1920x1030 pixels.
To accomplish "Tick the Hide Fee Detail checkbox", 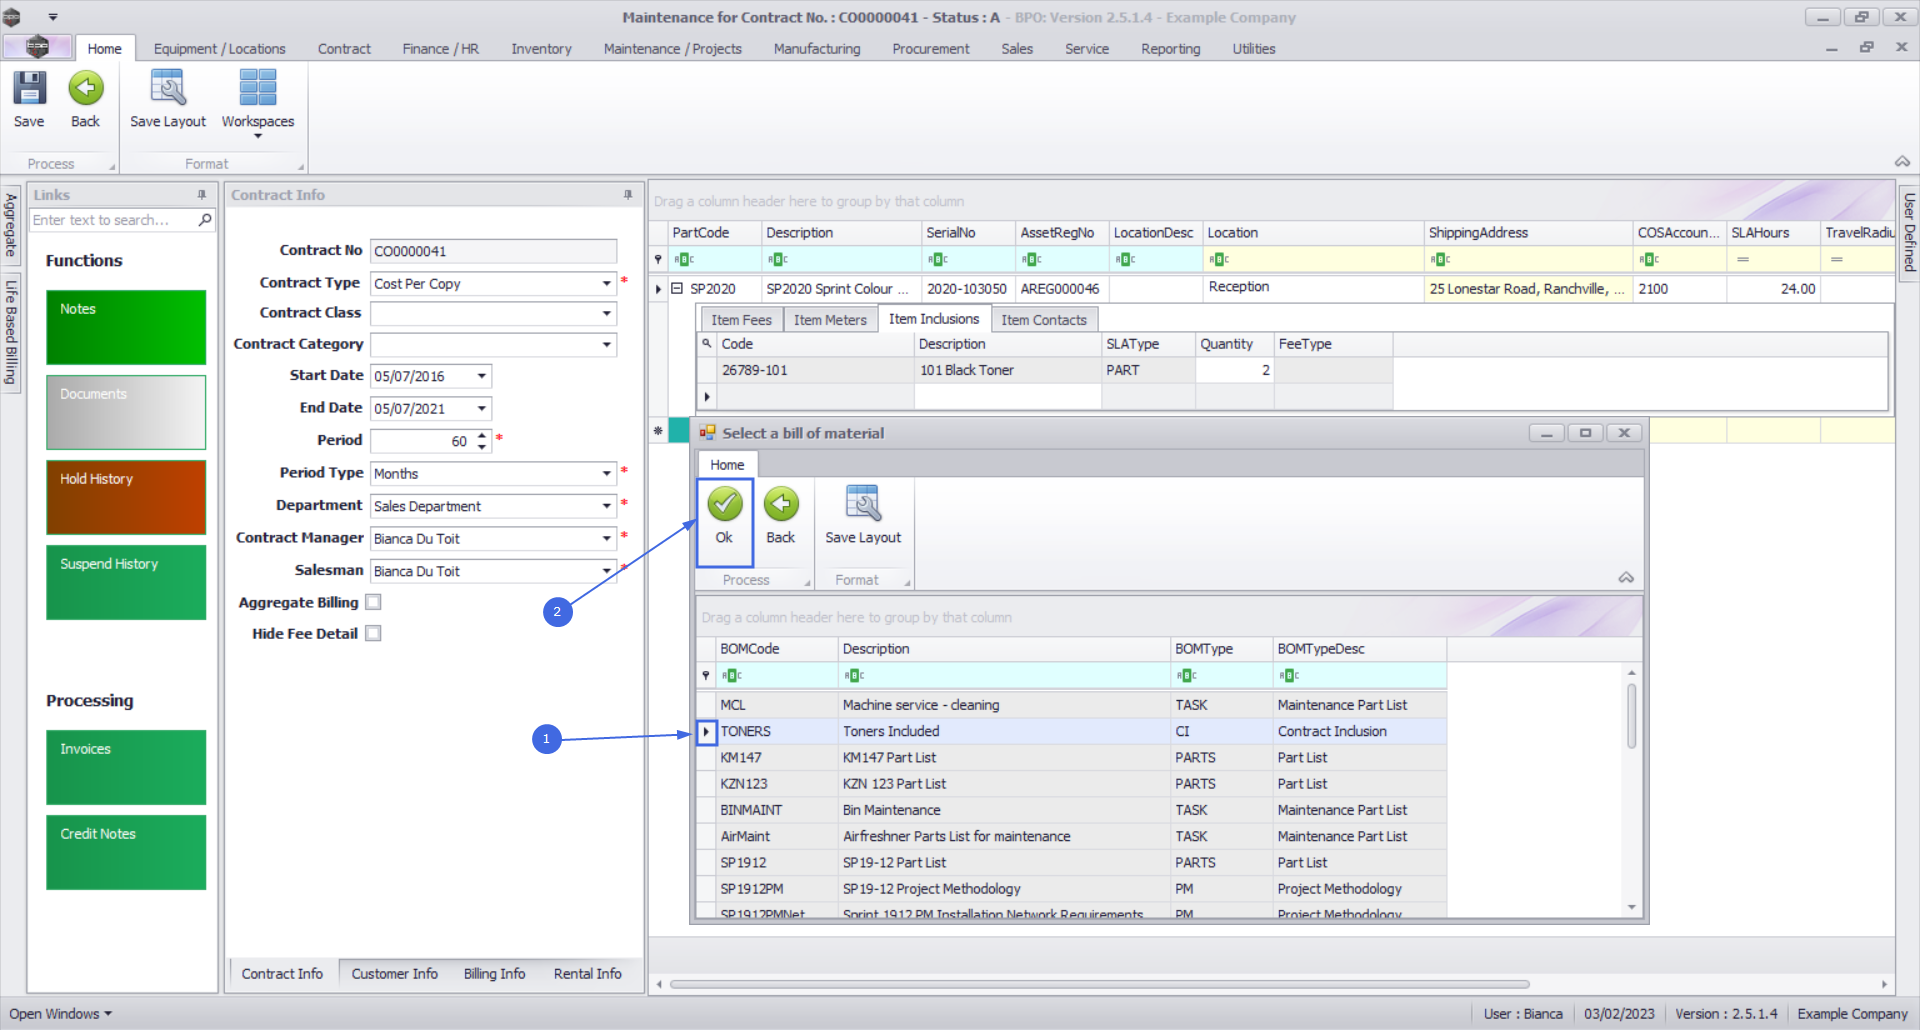I will tap(373, 634).
